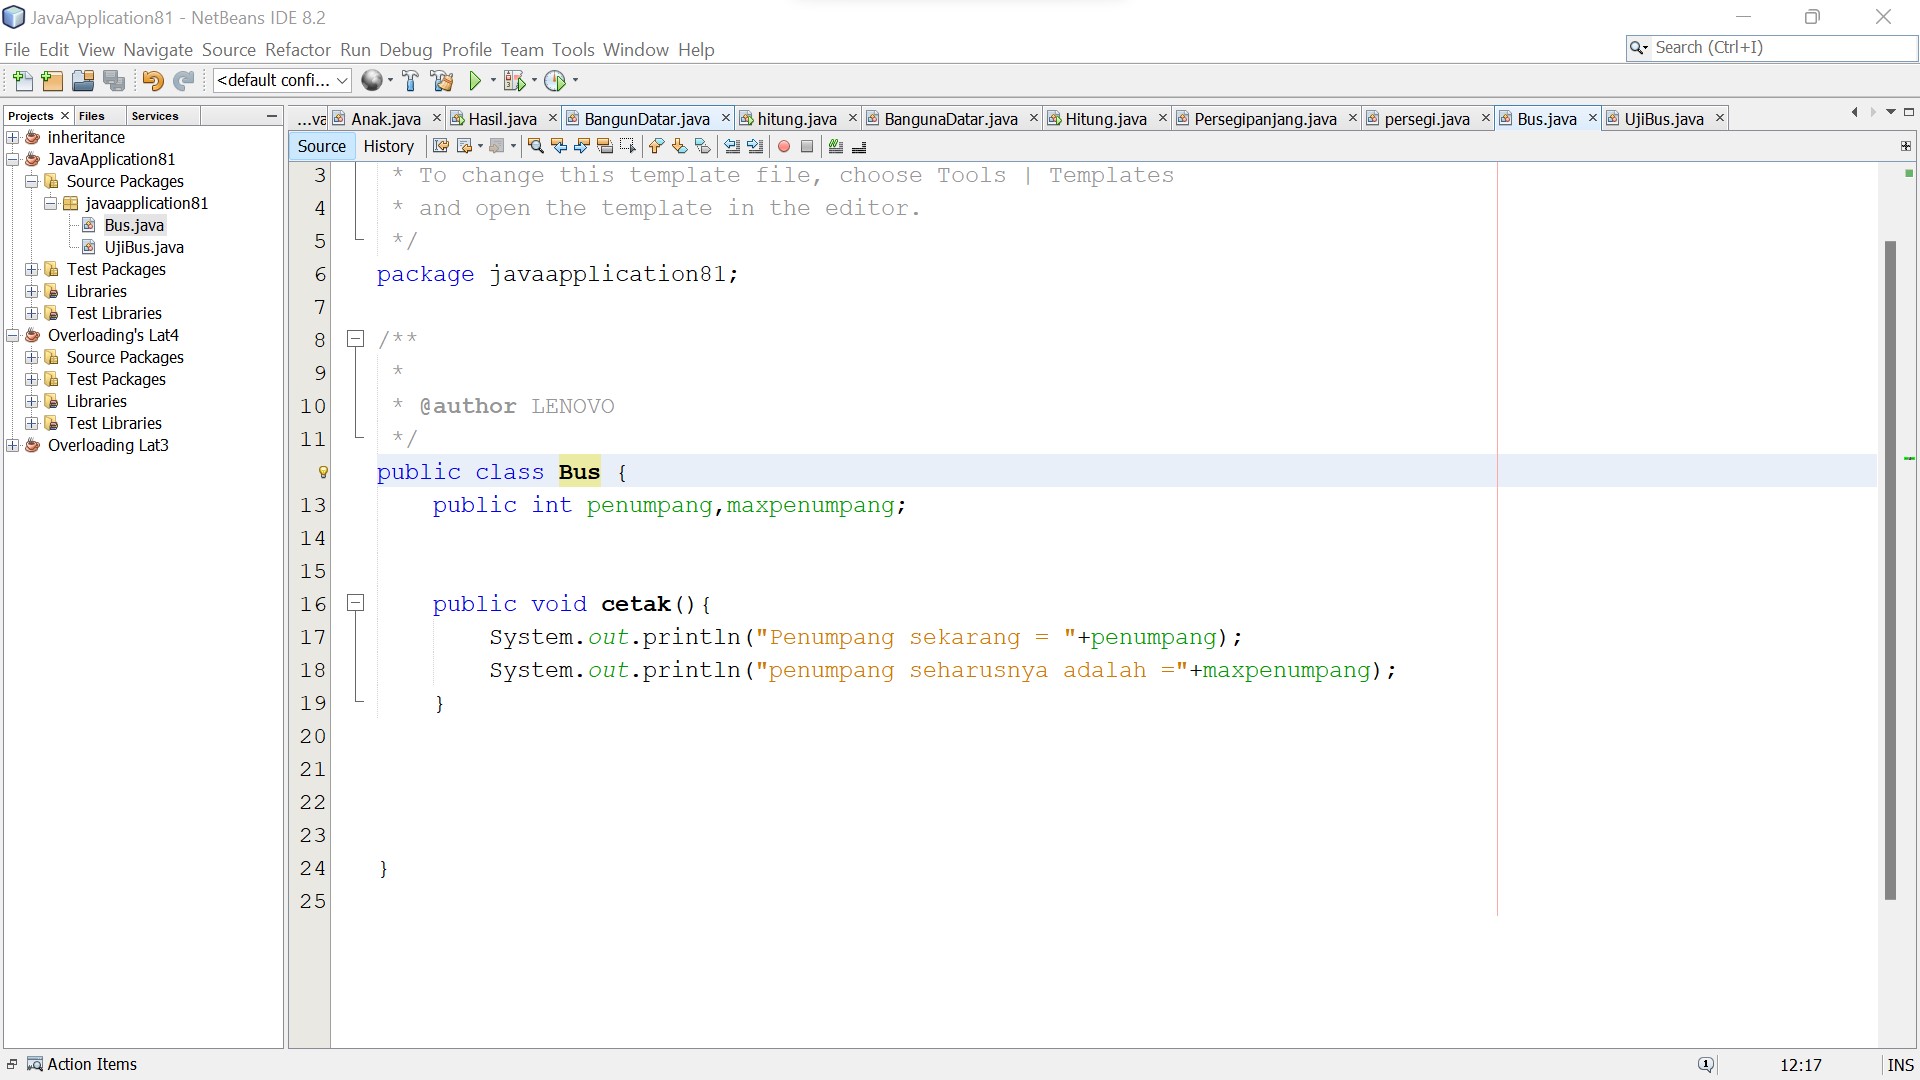Image resolution: width=1920 pixels, height=1080 pixels.
Task: Click the Build Project hammer icon
Action: click(x=410, y=81)
